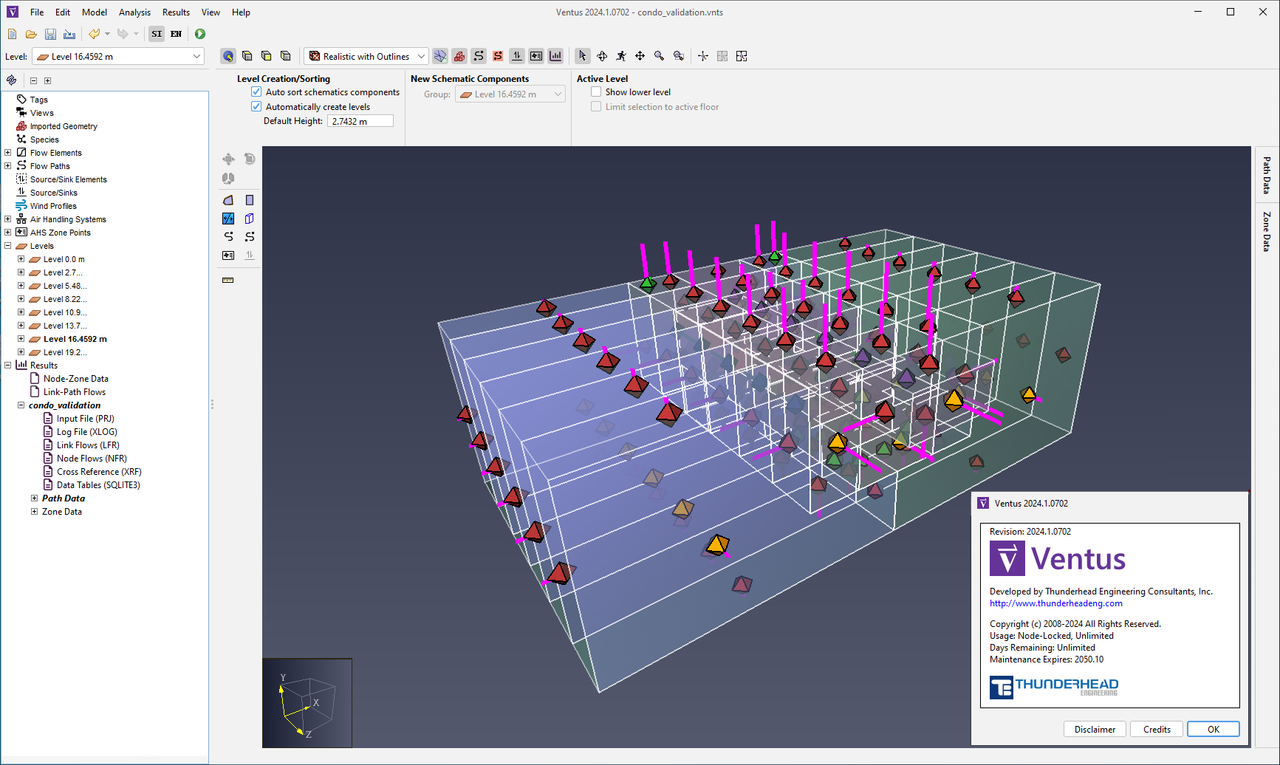This screenshot has width=1280, height=765.
Task: Click the expand all tree icon
Action: coord(47,81)
